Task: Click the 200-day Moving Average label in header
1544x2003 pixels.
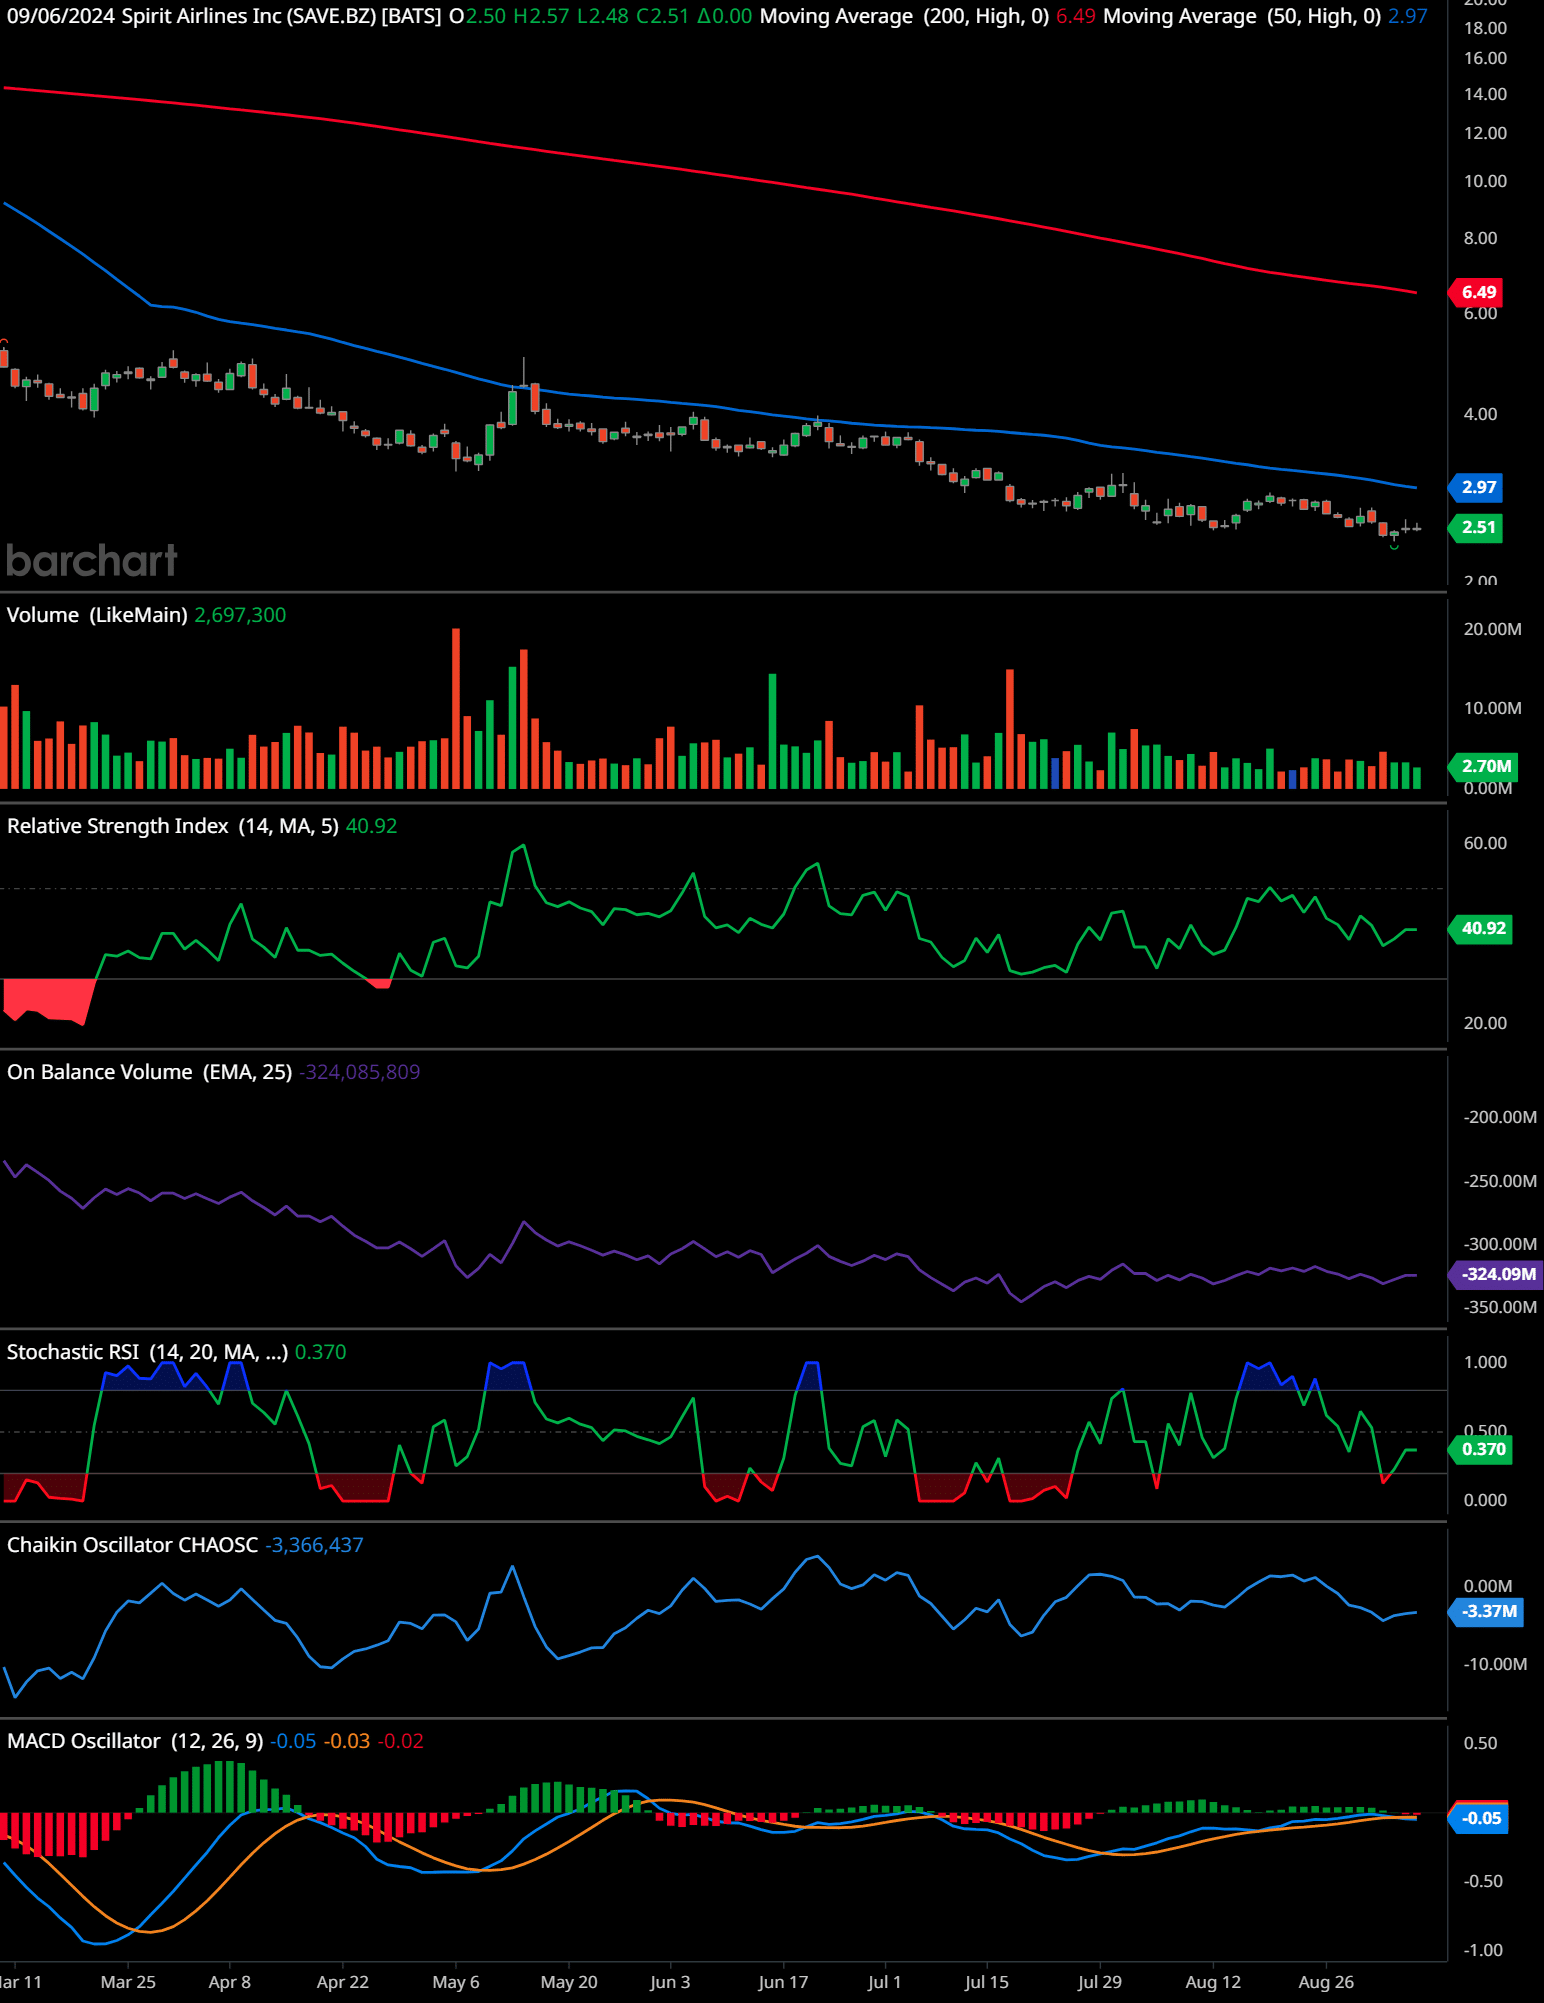Action: (x=904, y=16)
